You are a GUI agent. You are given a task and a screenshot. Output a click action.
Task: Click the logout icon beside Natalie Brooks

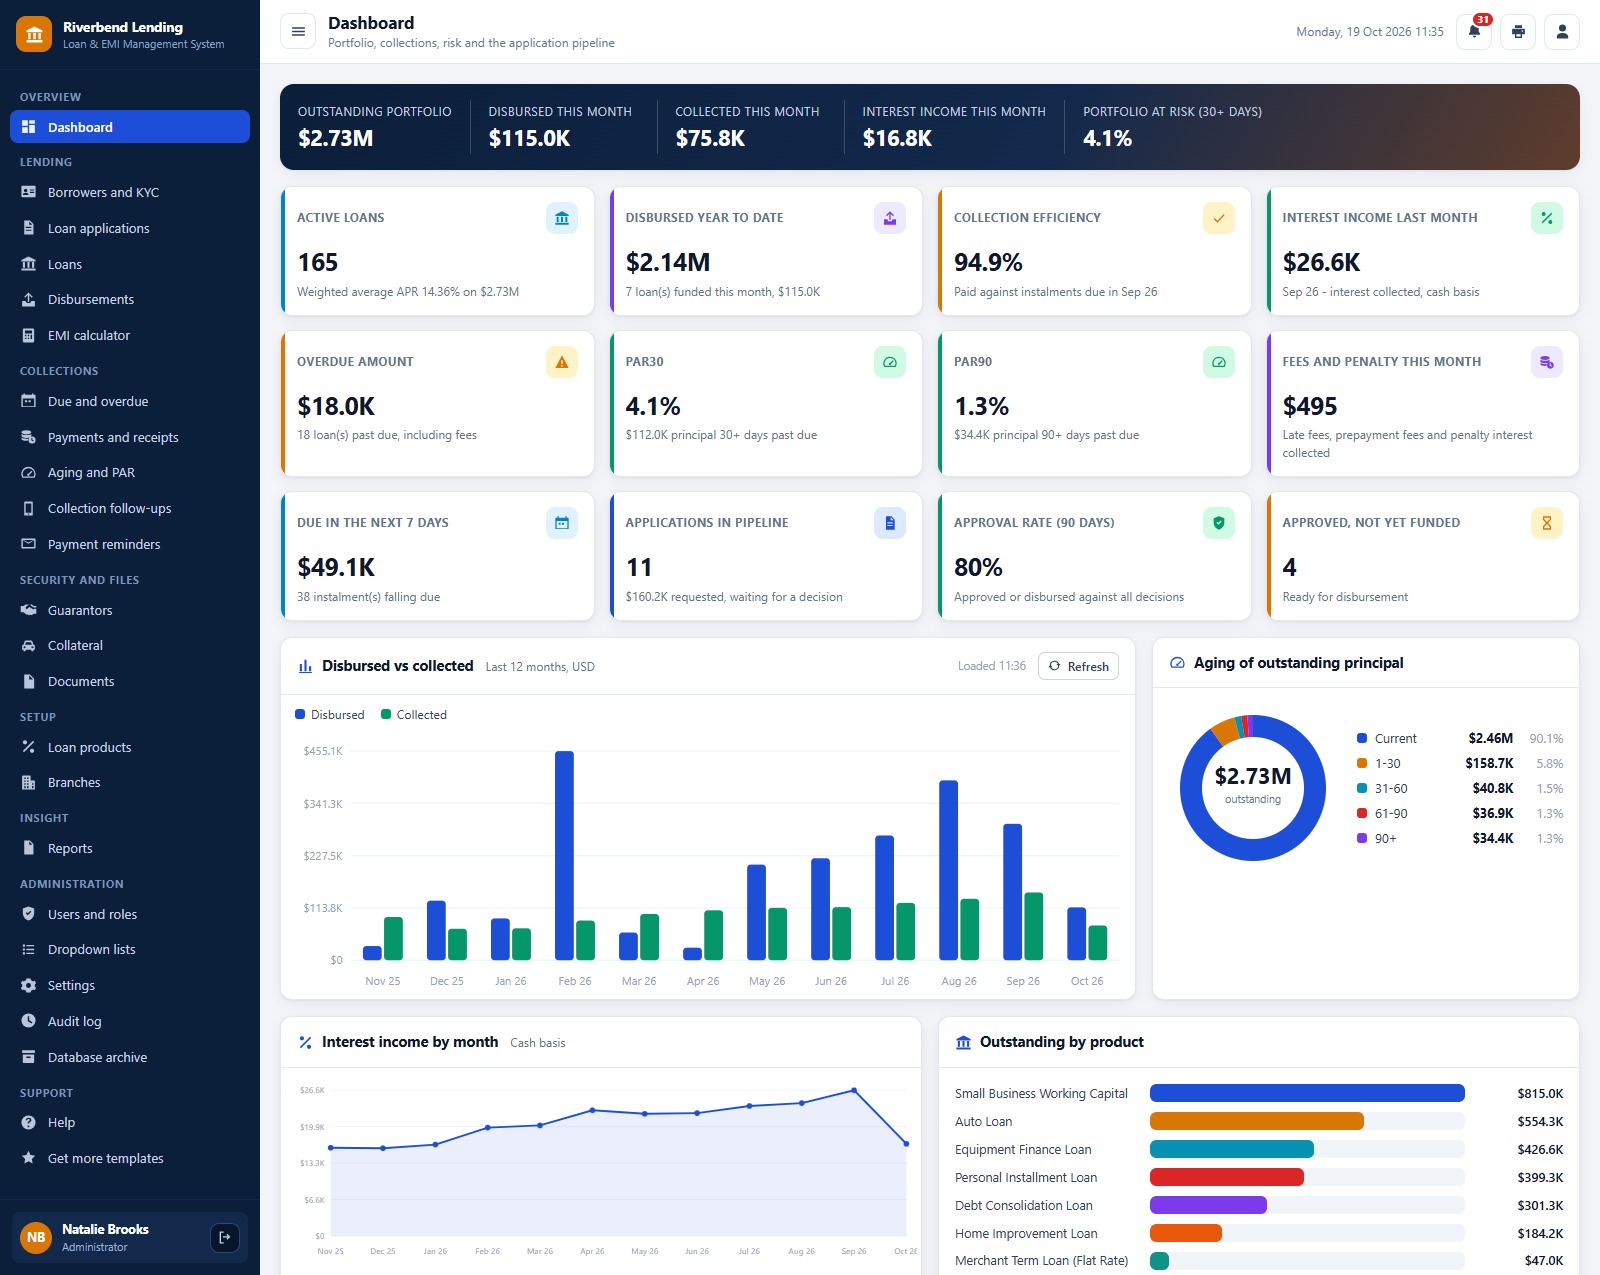point(225,1238)
